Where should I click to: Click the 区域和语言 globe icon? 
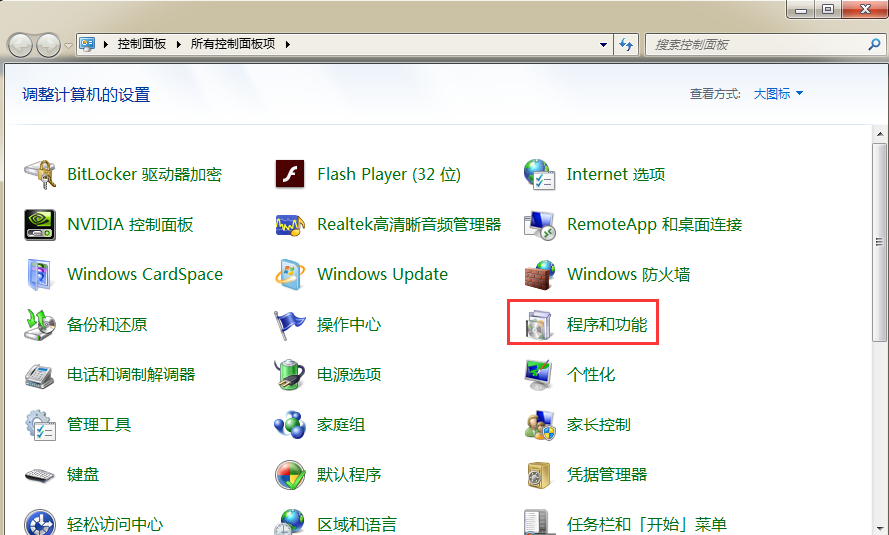click(290, 522)
